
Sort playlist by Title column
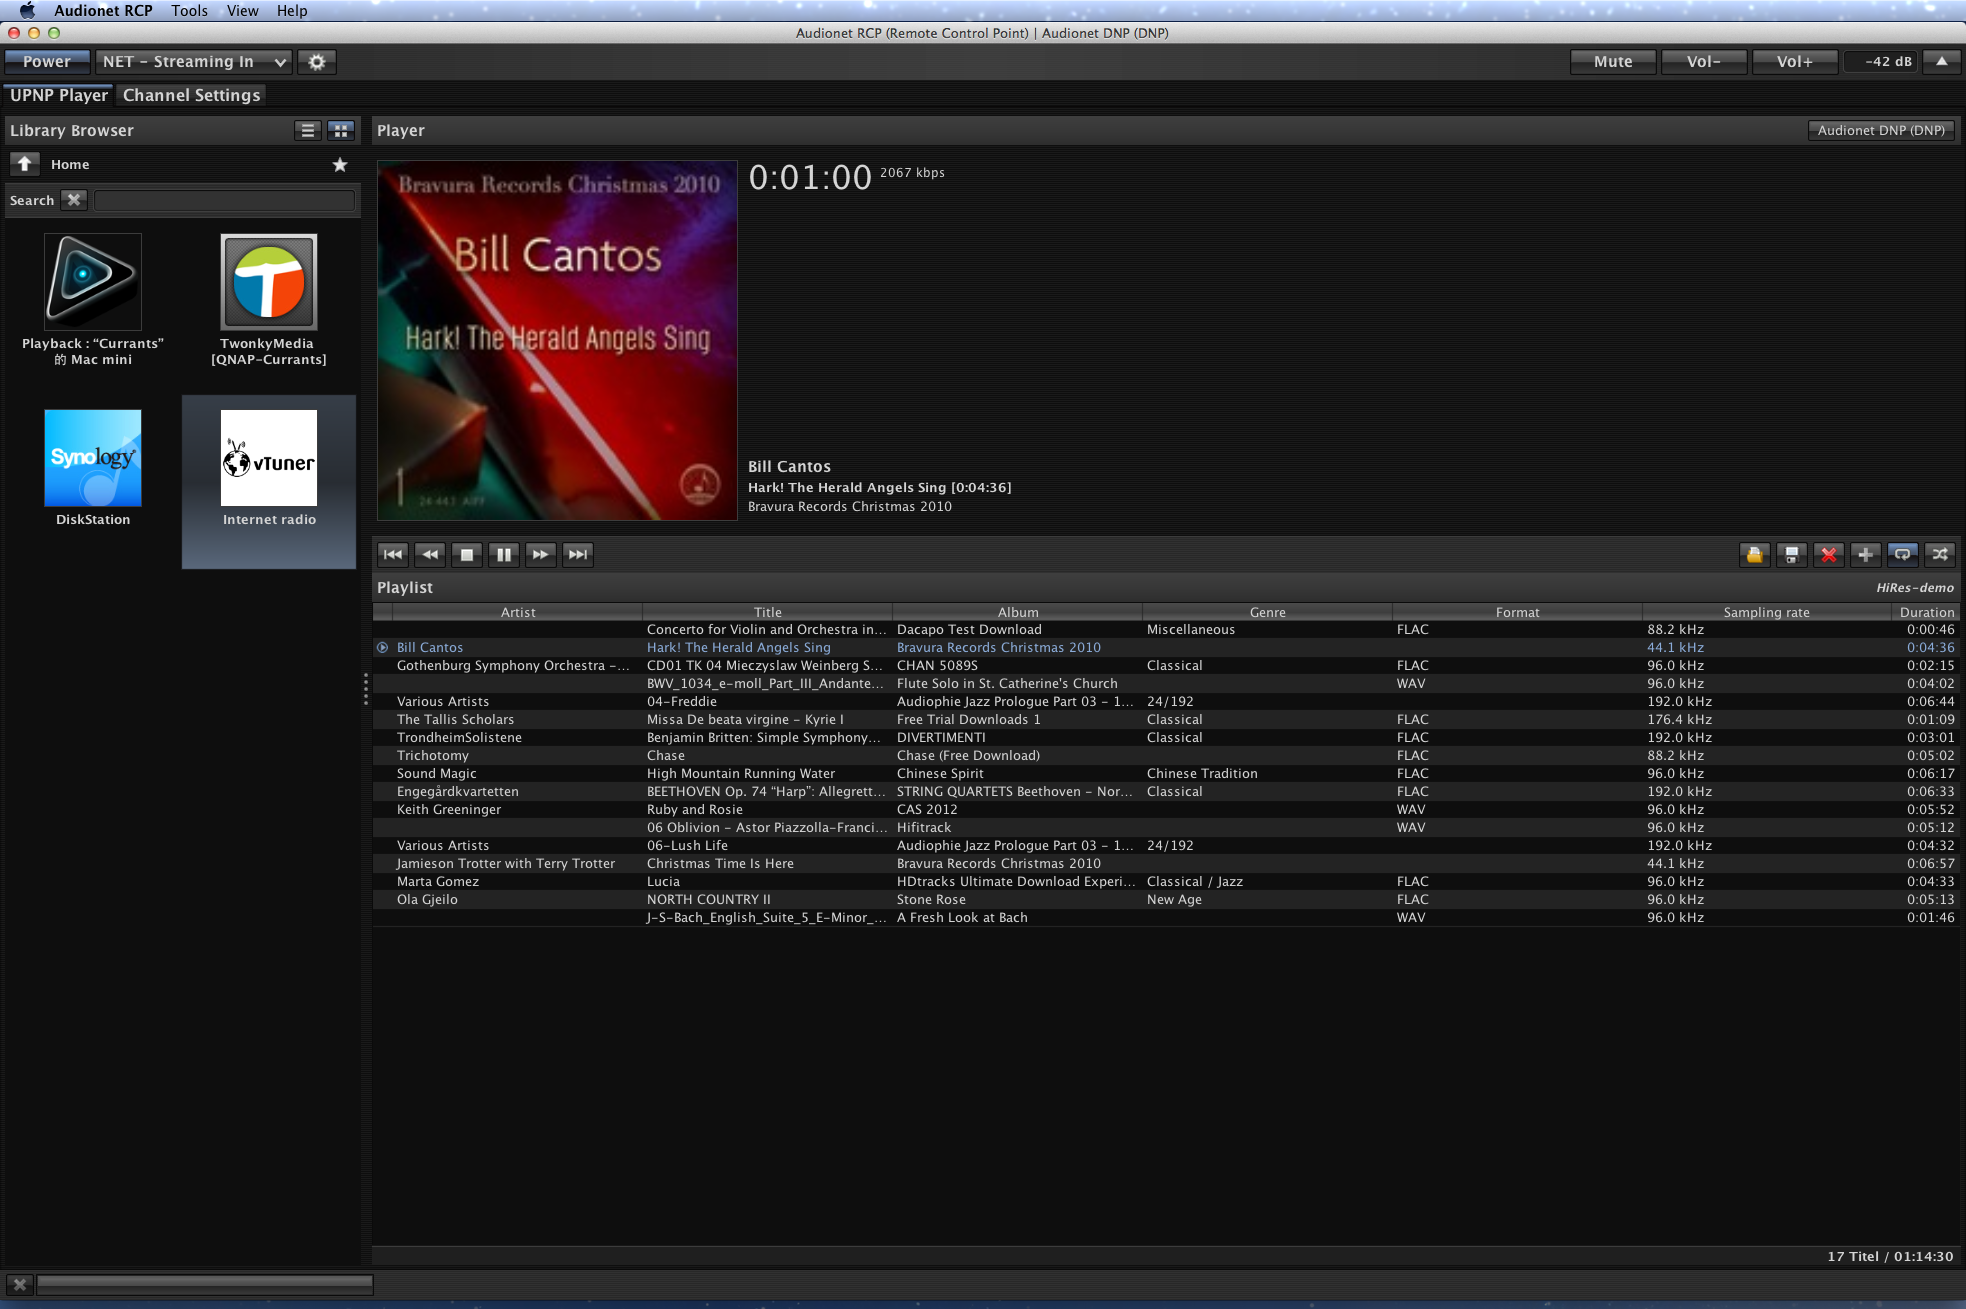[x=768, y=612]
